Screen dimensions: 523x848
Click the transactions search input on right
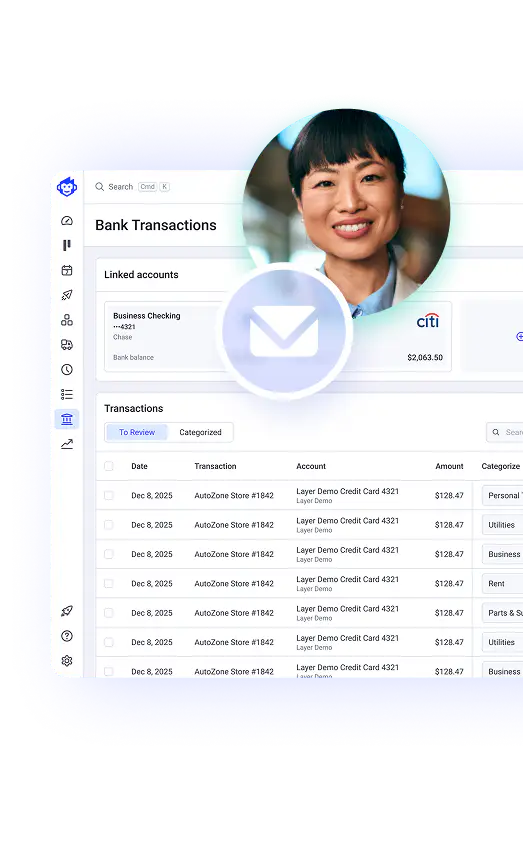[505, 432]
